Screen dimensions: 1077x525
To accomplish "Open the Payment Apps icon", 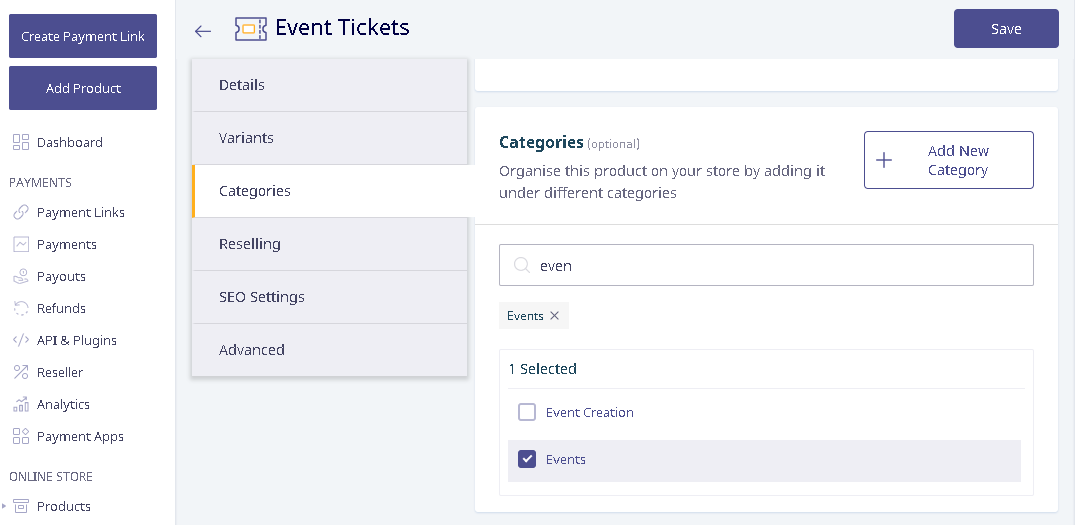I will [x=21, y=436].
